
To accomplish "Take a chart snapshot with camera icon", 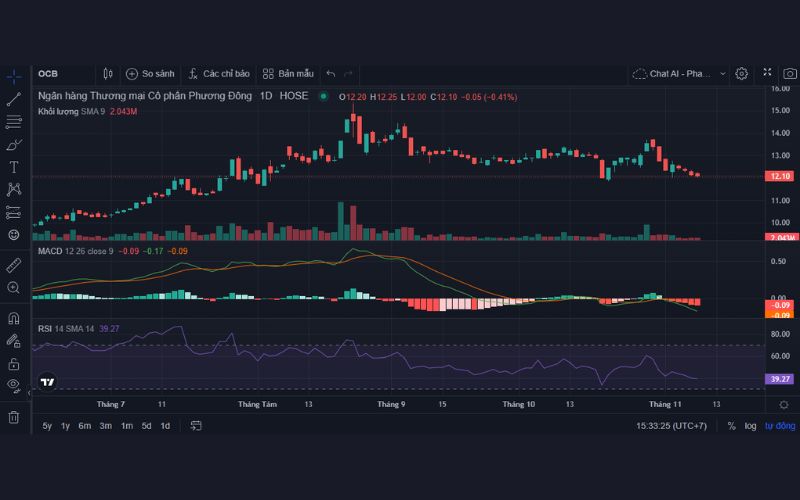I will pyautogui.click(x=790, y=73).
